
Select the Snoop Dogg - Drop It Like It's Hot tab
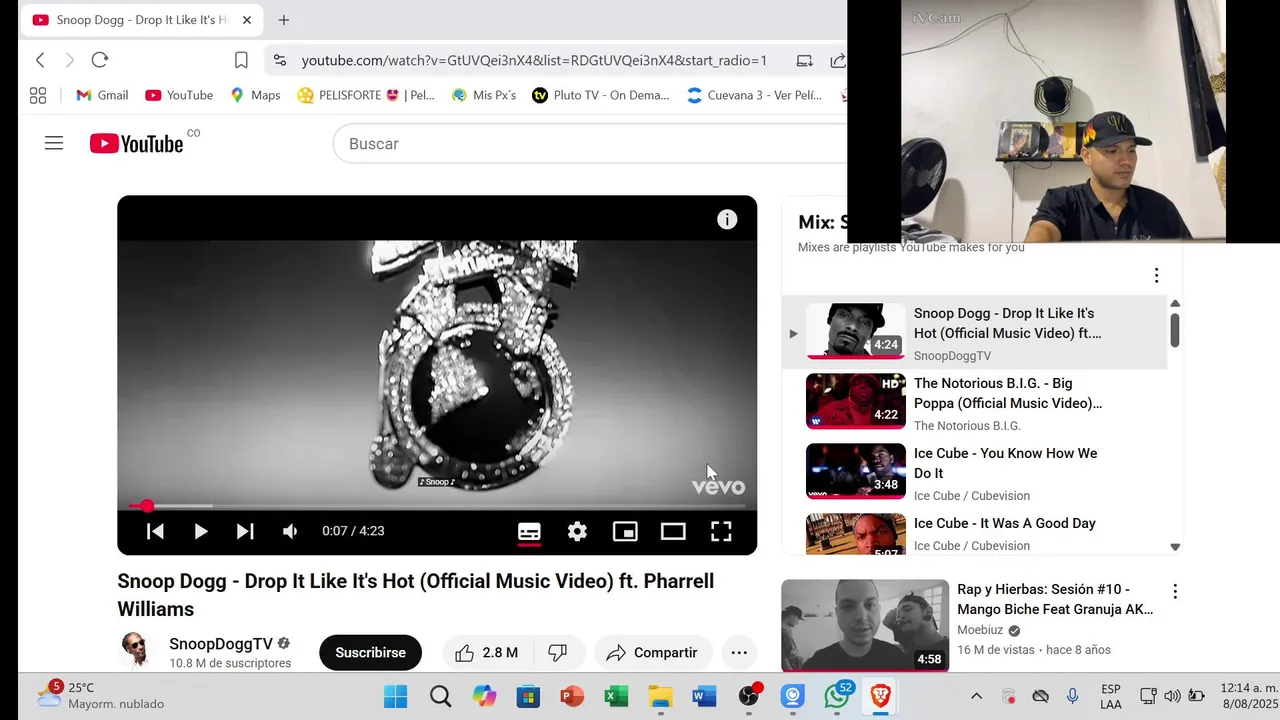[x=142, y=20]
